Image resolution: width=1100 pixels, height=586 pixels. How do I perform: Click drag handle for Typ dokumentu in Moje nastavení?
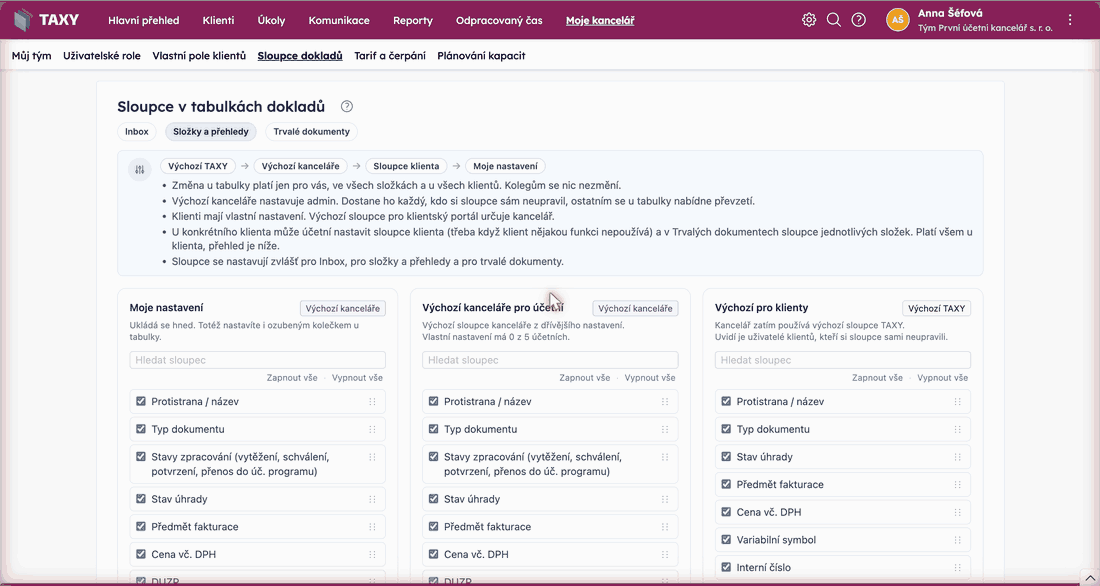372,429
